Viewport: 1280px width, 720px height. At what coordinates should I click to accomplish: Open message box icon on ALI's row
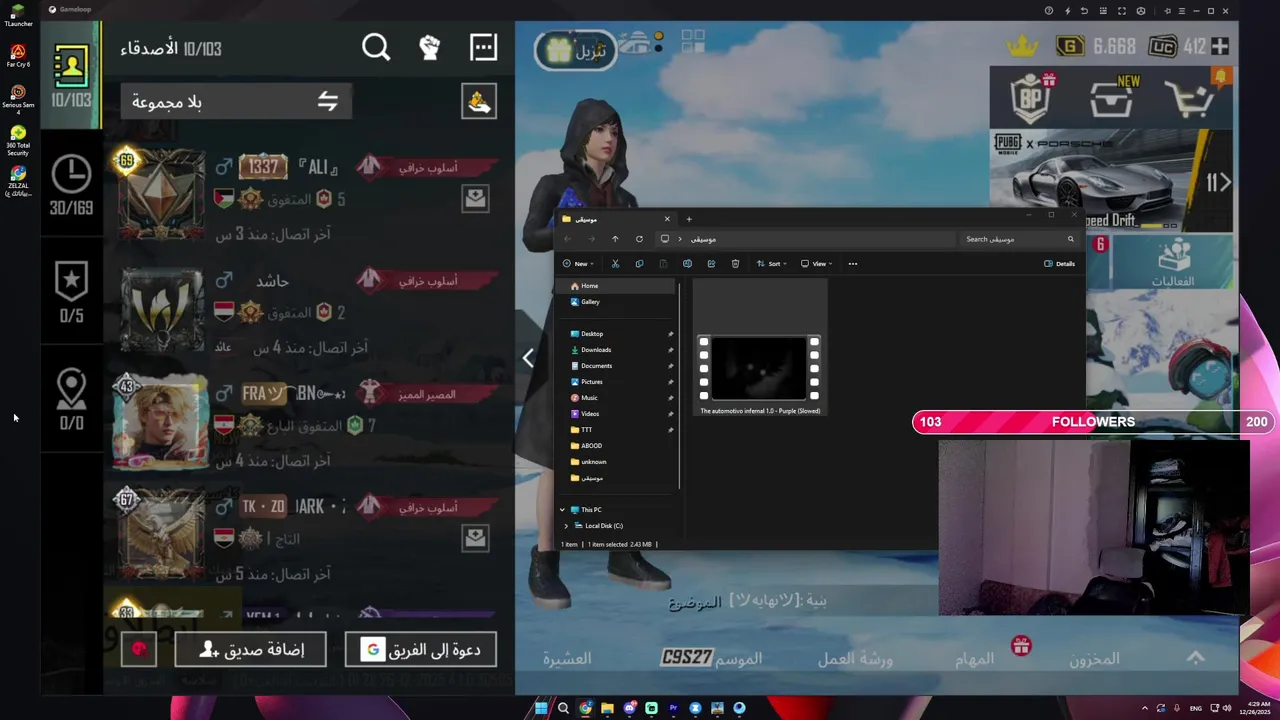pyautogui.click(x=475, y=198)
